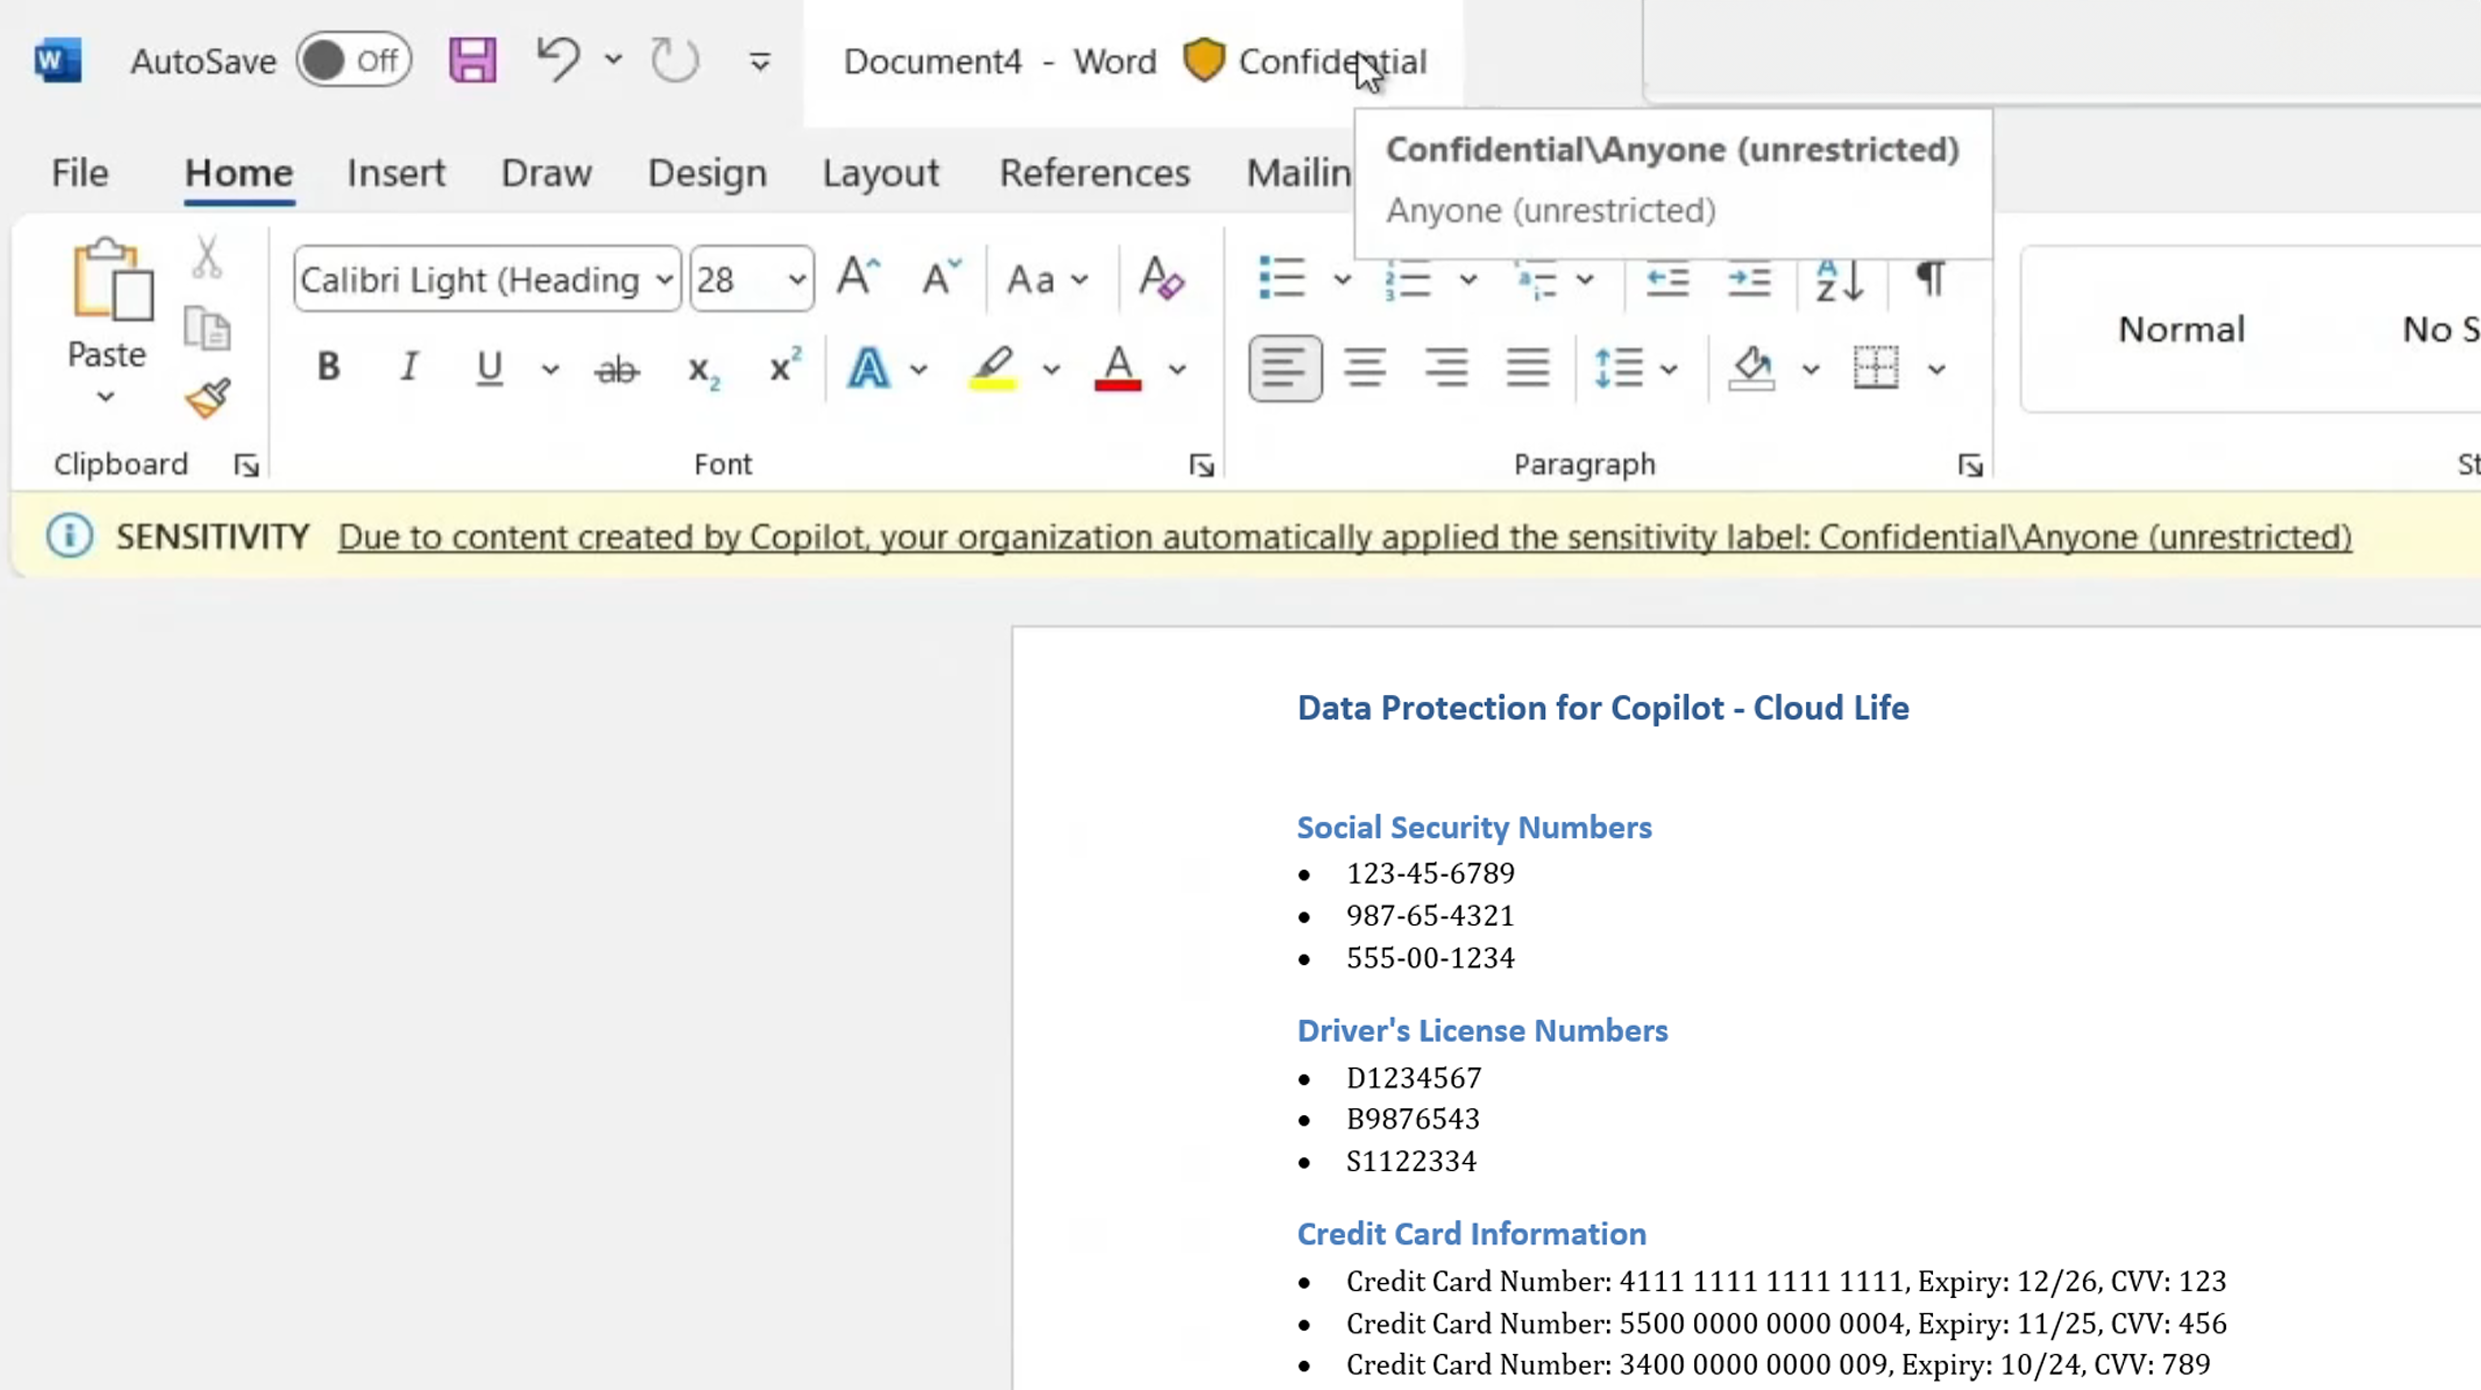The image size is (2481, 1390).
Task: Open undo history dropdown arrow
Action: [x=613, y=60]
